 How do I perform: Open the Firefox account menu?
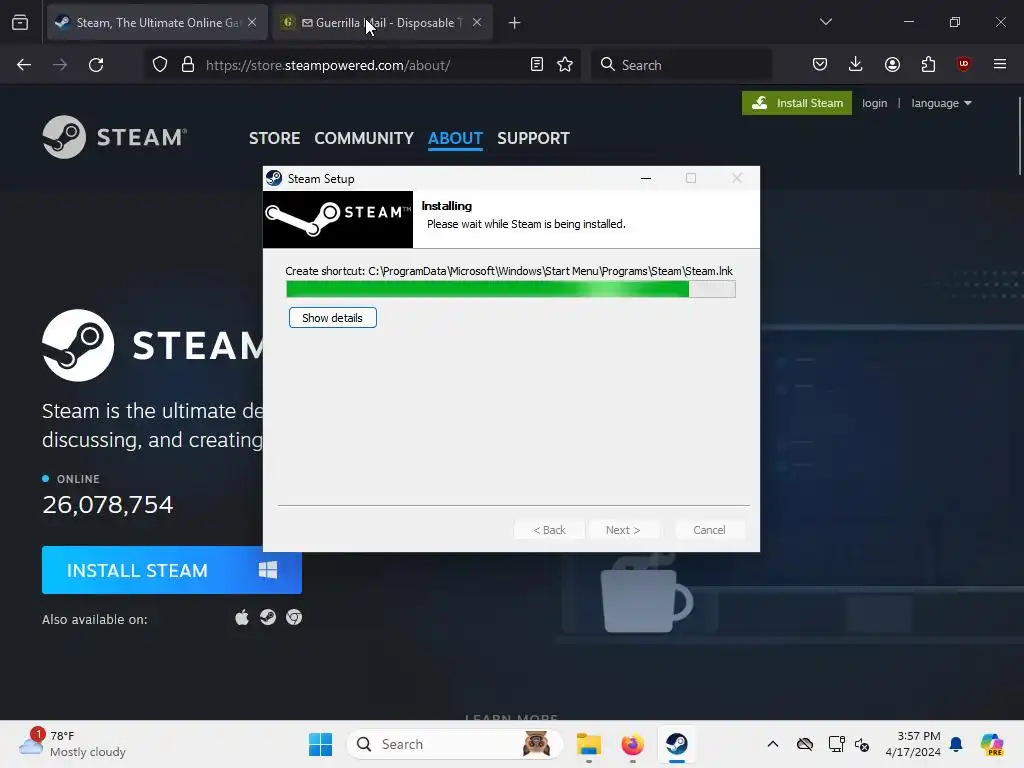click(x=892, y=64)
